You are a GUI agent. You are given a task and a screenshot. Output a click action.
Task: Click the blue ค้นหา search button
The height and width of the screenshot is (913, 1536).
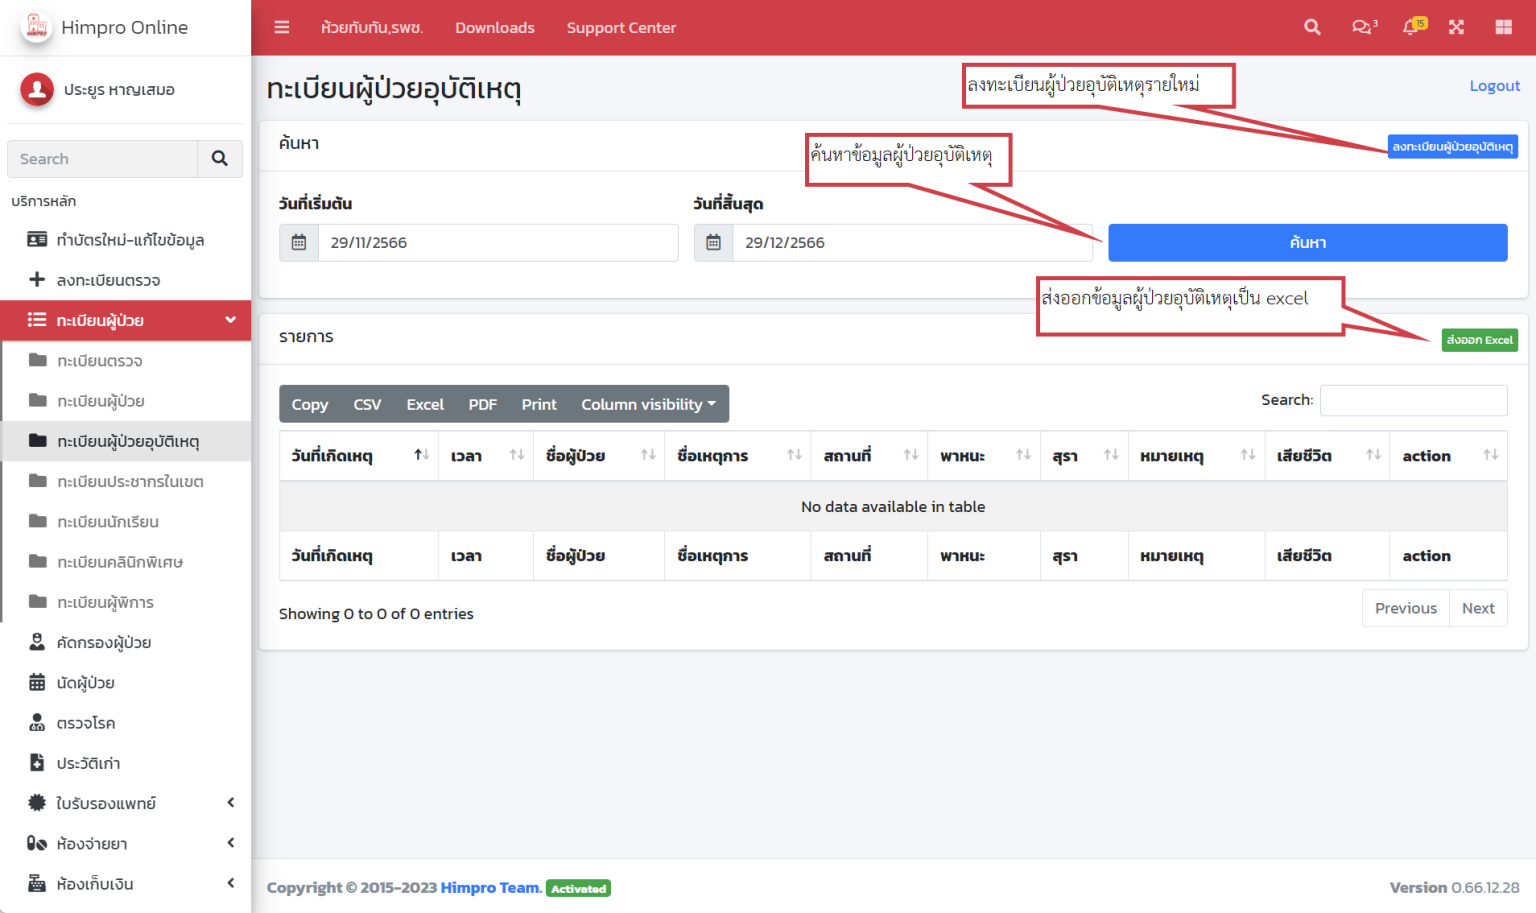1308,242
